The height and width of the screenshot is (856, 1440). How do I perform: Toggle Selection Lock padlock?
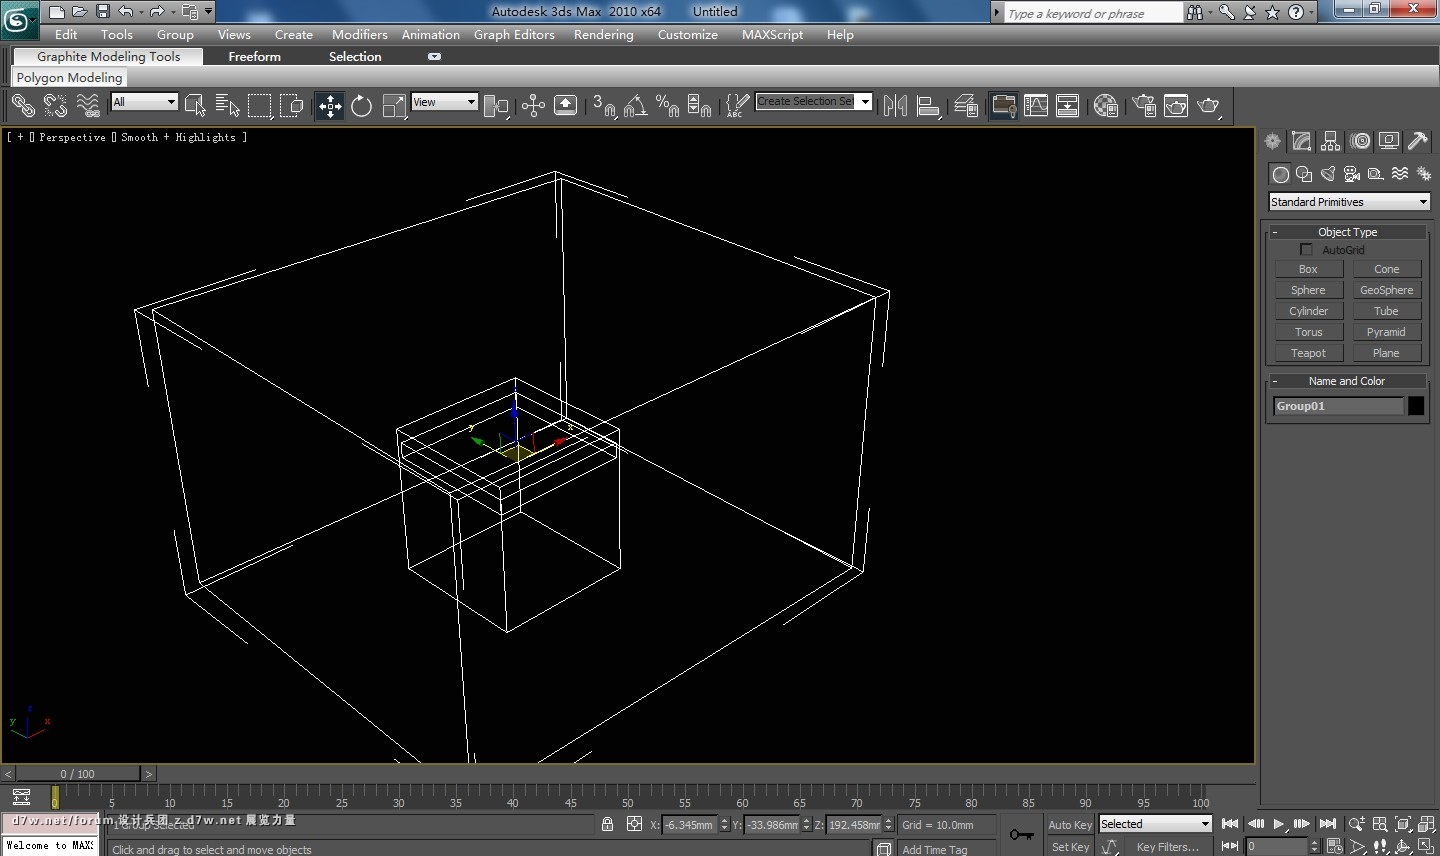pyautogui.click(x=607, y=824)
